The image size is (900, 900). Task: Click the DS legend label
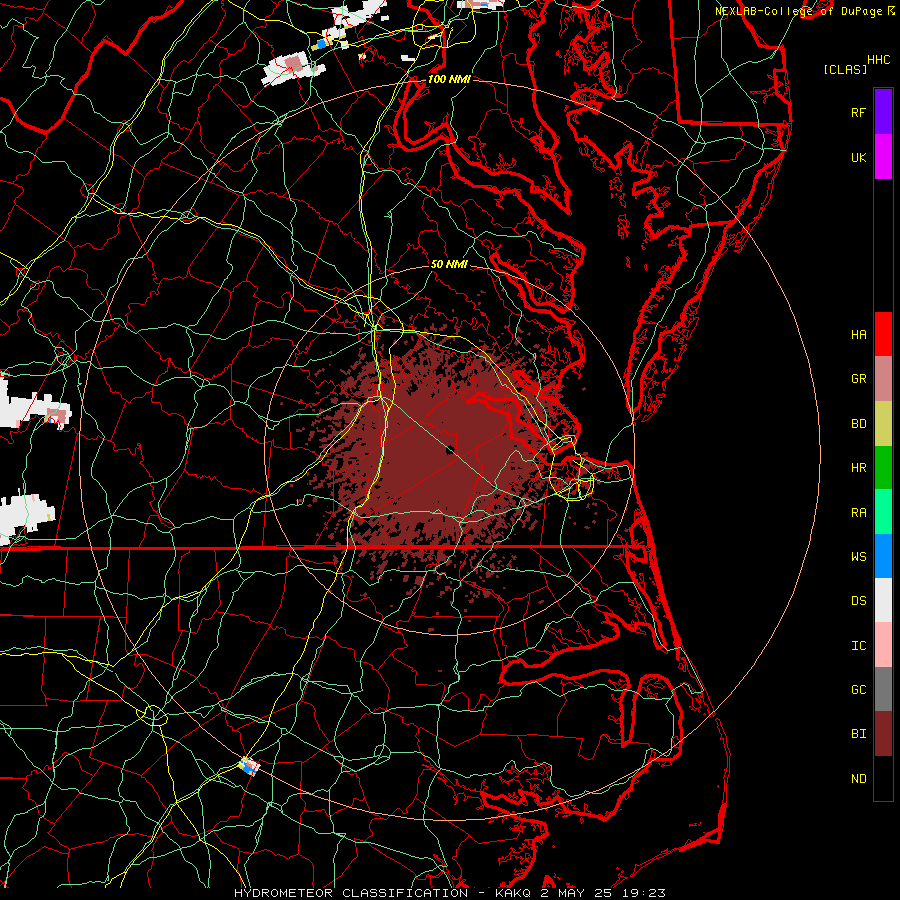pos(858,601)
